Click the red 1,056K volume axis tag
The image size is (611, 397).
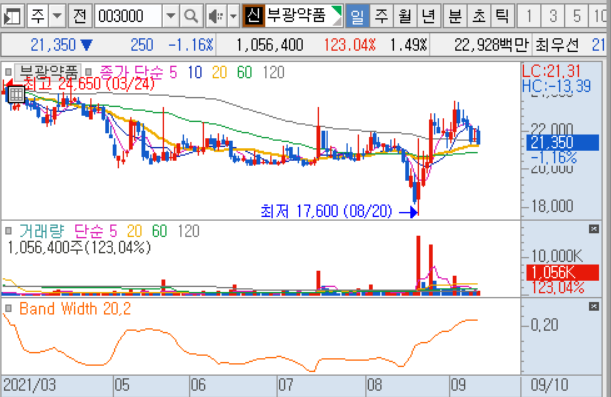point(562,272)
